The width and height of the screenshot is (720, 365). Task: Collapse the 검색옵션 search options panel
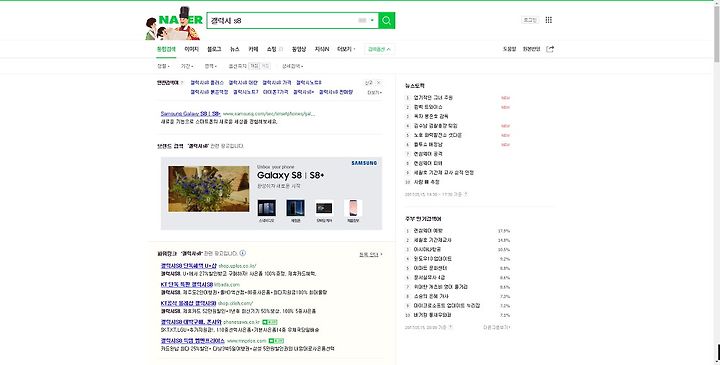point(379,49)
